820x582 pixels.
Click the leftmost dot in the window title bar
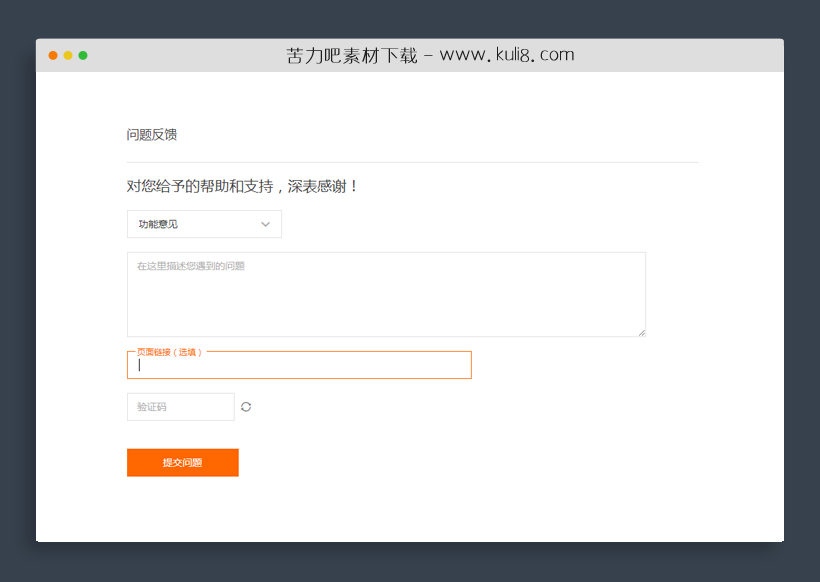pos(52,56)
